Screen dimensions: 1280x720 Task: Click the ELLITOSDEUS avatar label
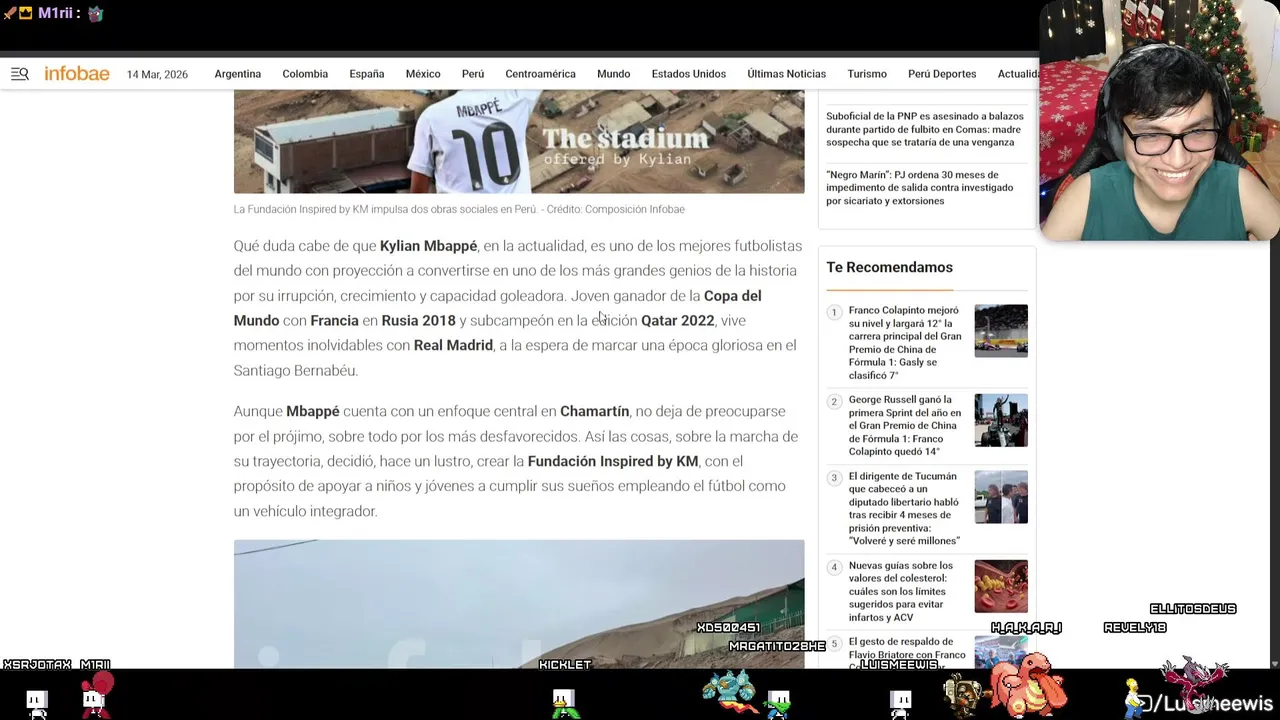(1193, 609)
